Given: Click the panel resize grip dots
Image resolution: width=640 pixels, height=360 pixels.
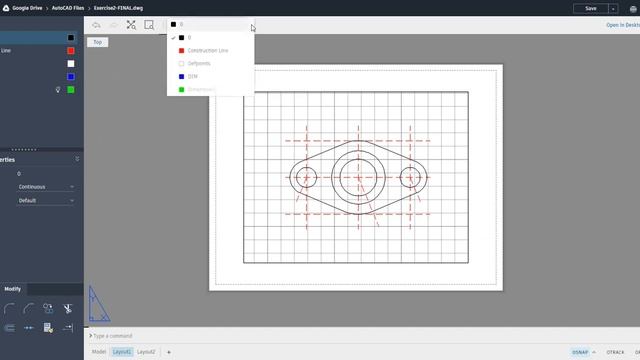Looking at the screenshot, I should point(24,149).
